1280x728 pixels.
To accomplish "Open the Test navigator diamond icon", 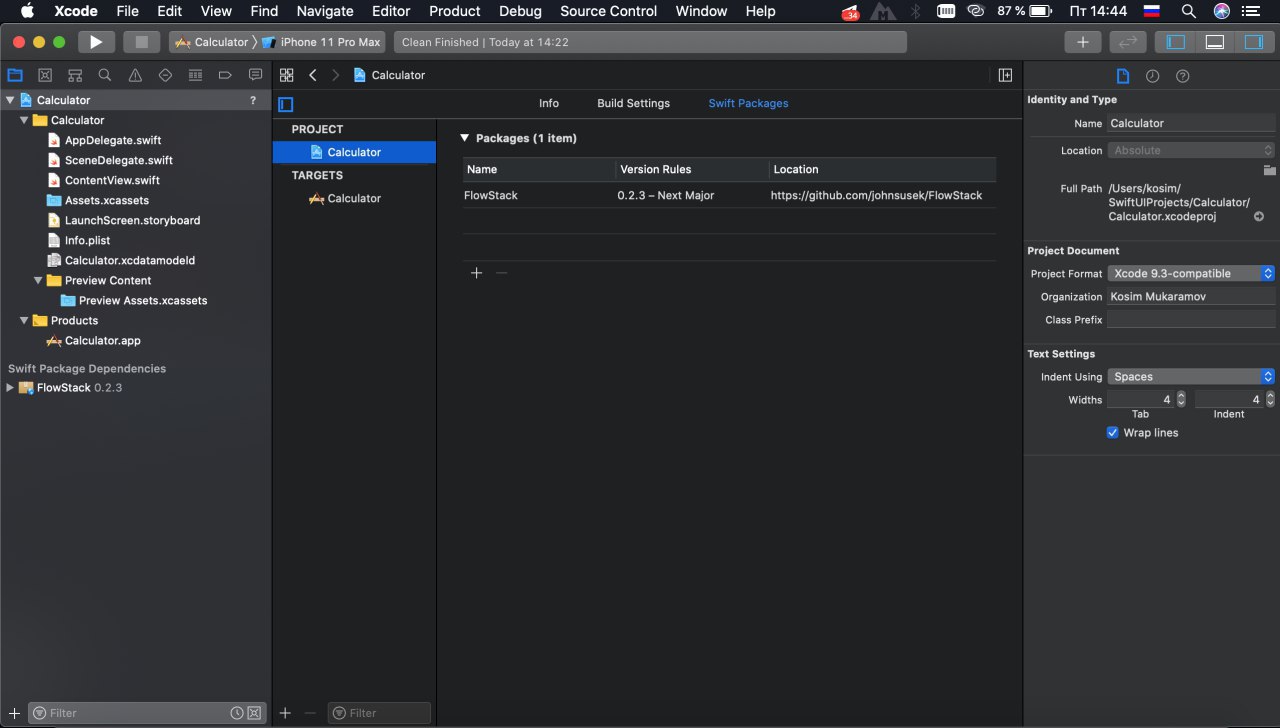I will coord(165,75).
